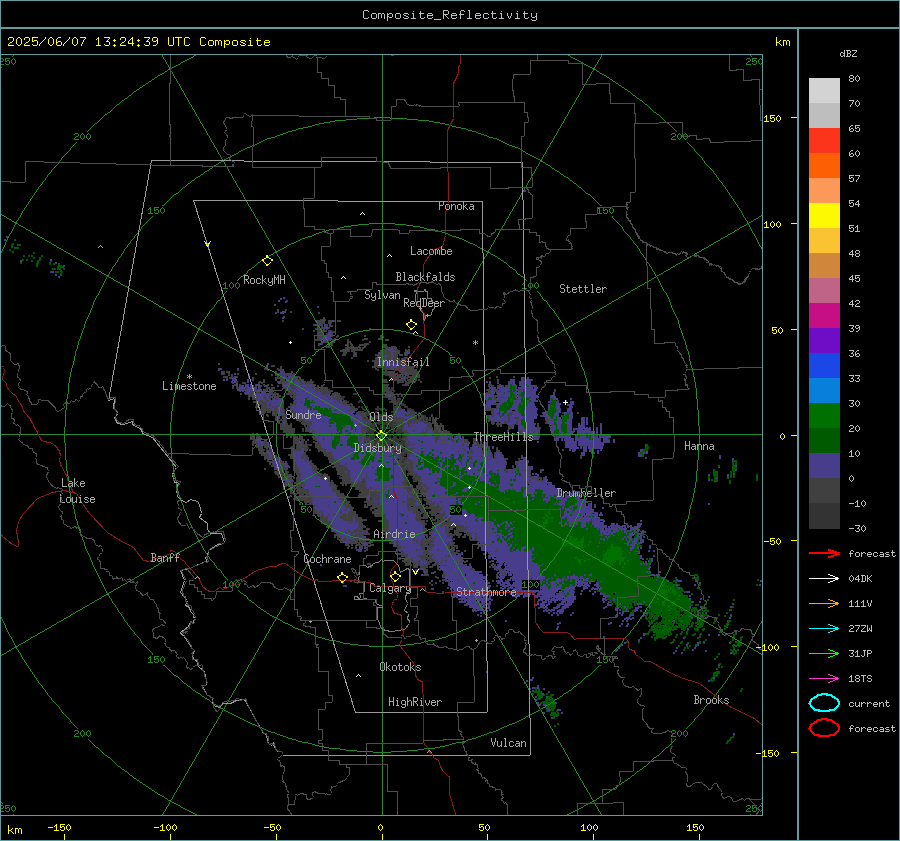
Task: Click the HighRiver city label
Action: (x=415, y=702)
